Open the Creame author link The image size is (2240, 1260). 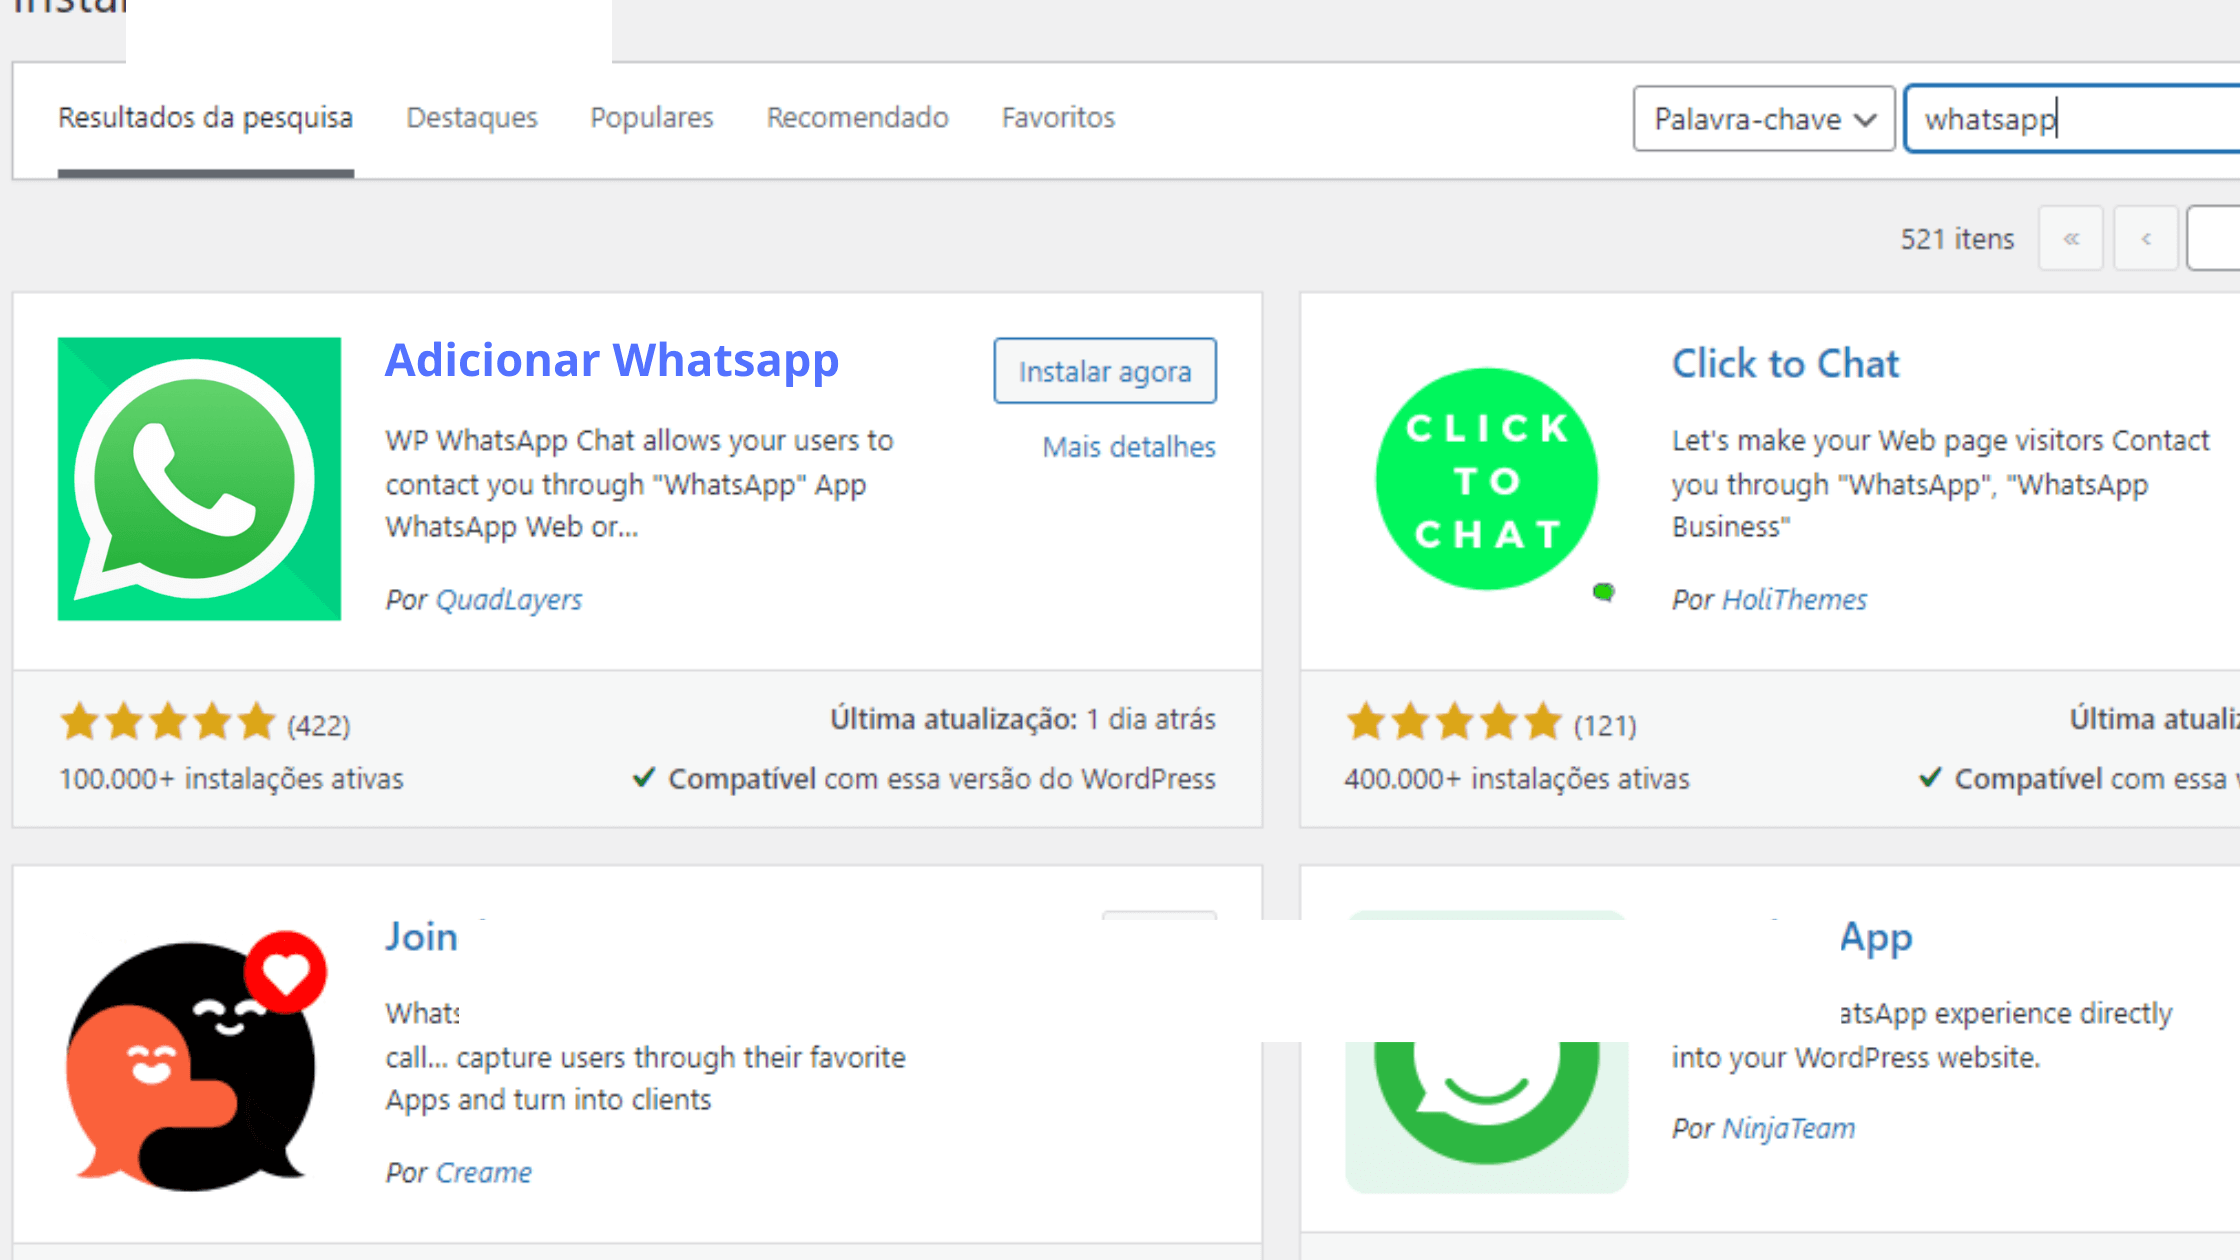(x=484, y=1172)
